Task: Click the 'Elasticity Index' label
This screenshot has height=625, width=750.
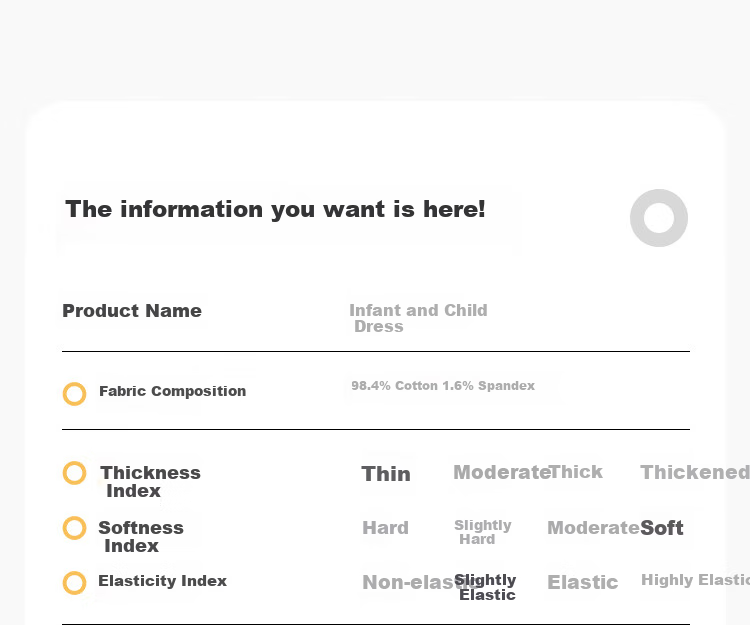Action: coord(163,581)
